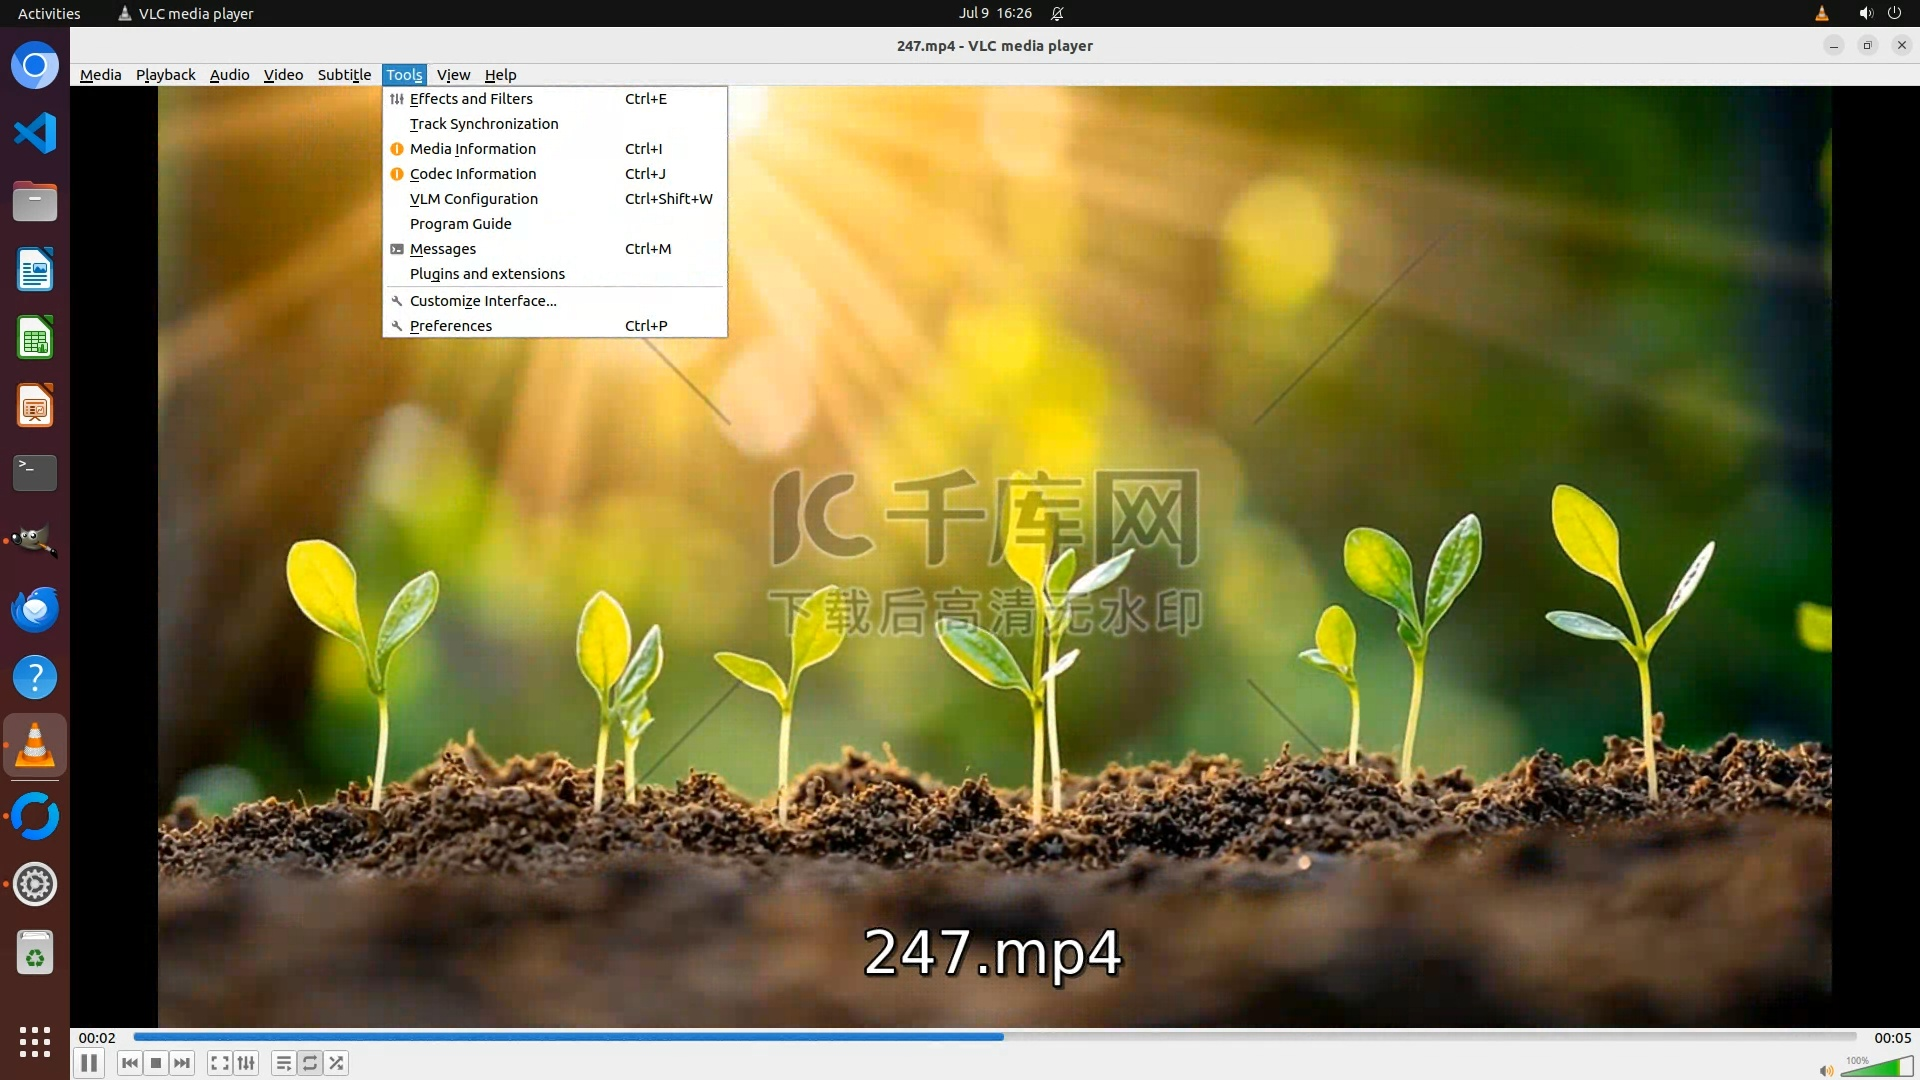
Task: Click the previous media button
Action: tap(130, 1063)
